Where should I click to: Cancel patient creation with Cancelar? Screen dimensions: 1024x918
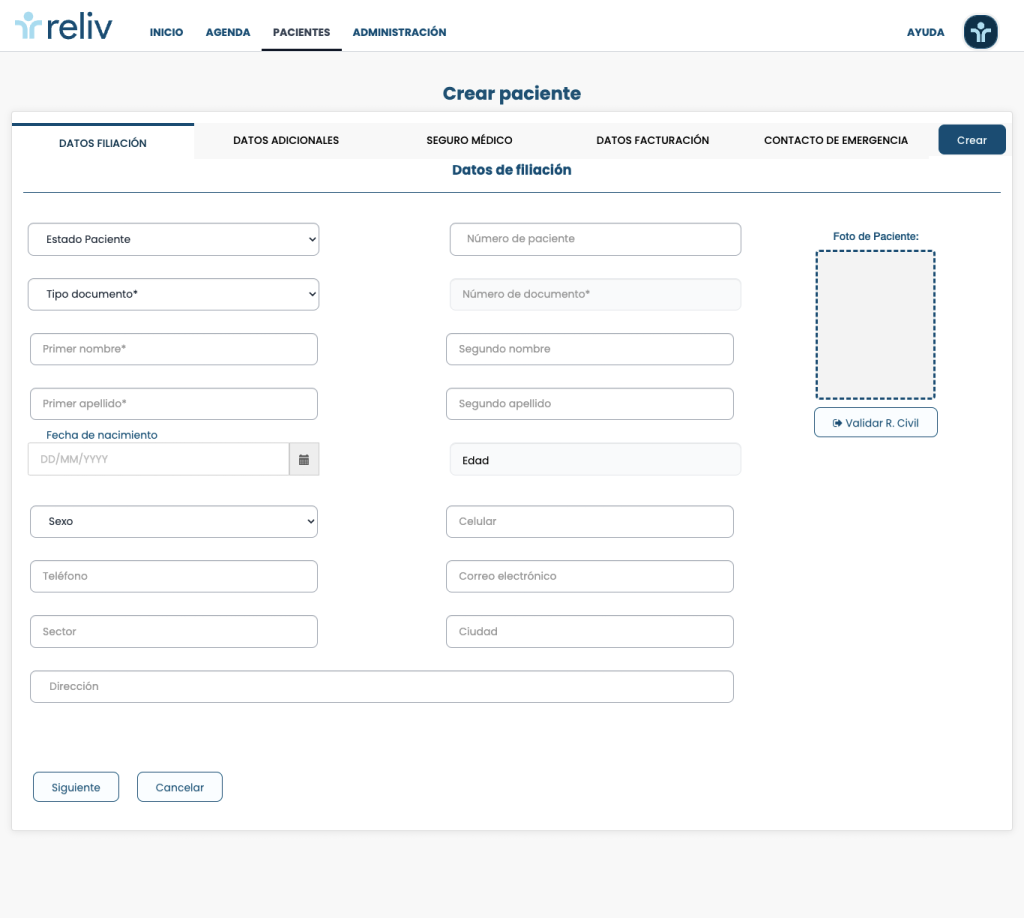coord(180,787)
